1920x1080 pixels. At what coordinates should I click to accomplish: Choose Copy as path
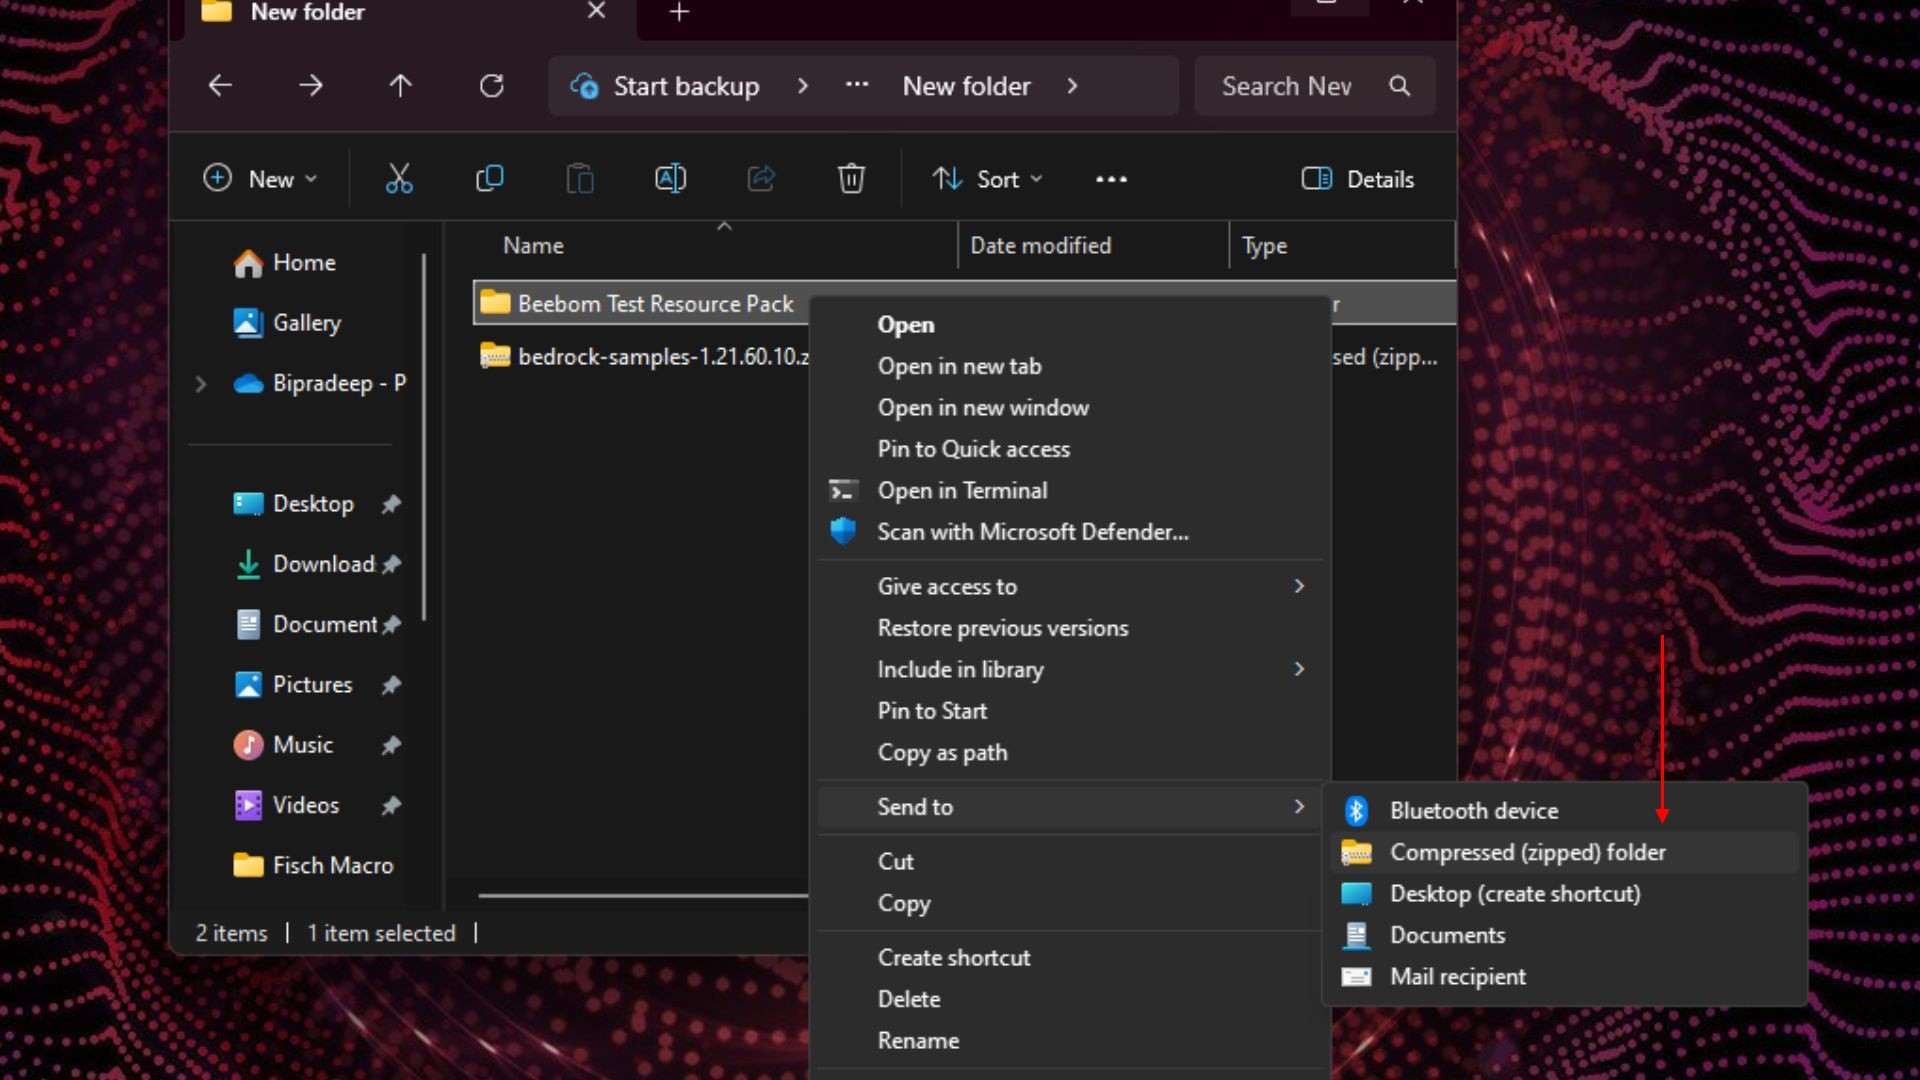click(x=942, y=753)
